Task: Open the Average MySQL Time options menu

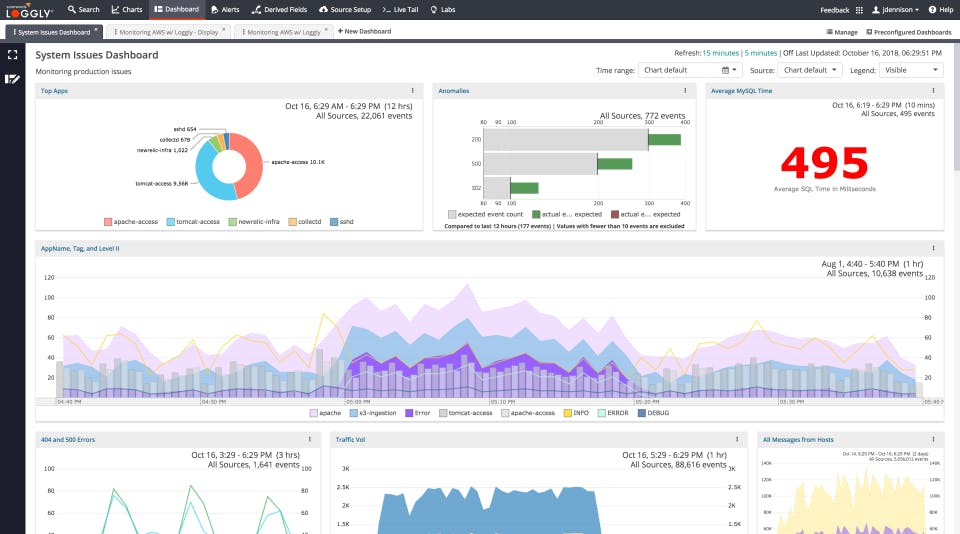Action: (x=933, y=91)
